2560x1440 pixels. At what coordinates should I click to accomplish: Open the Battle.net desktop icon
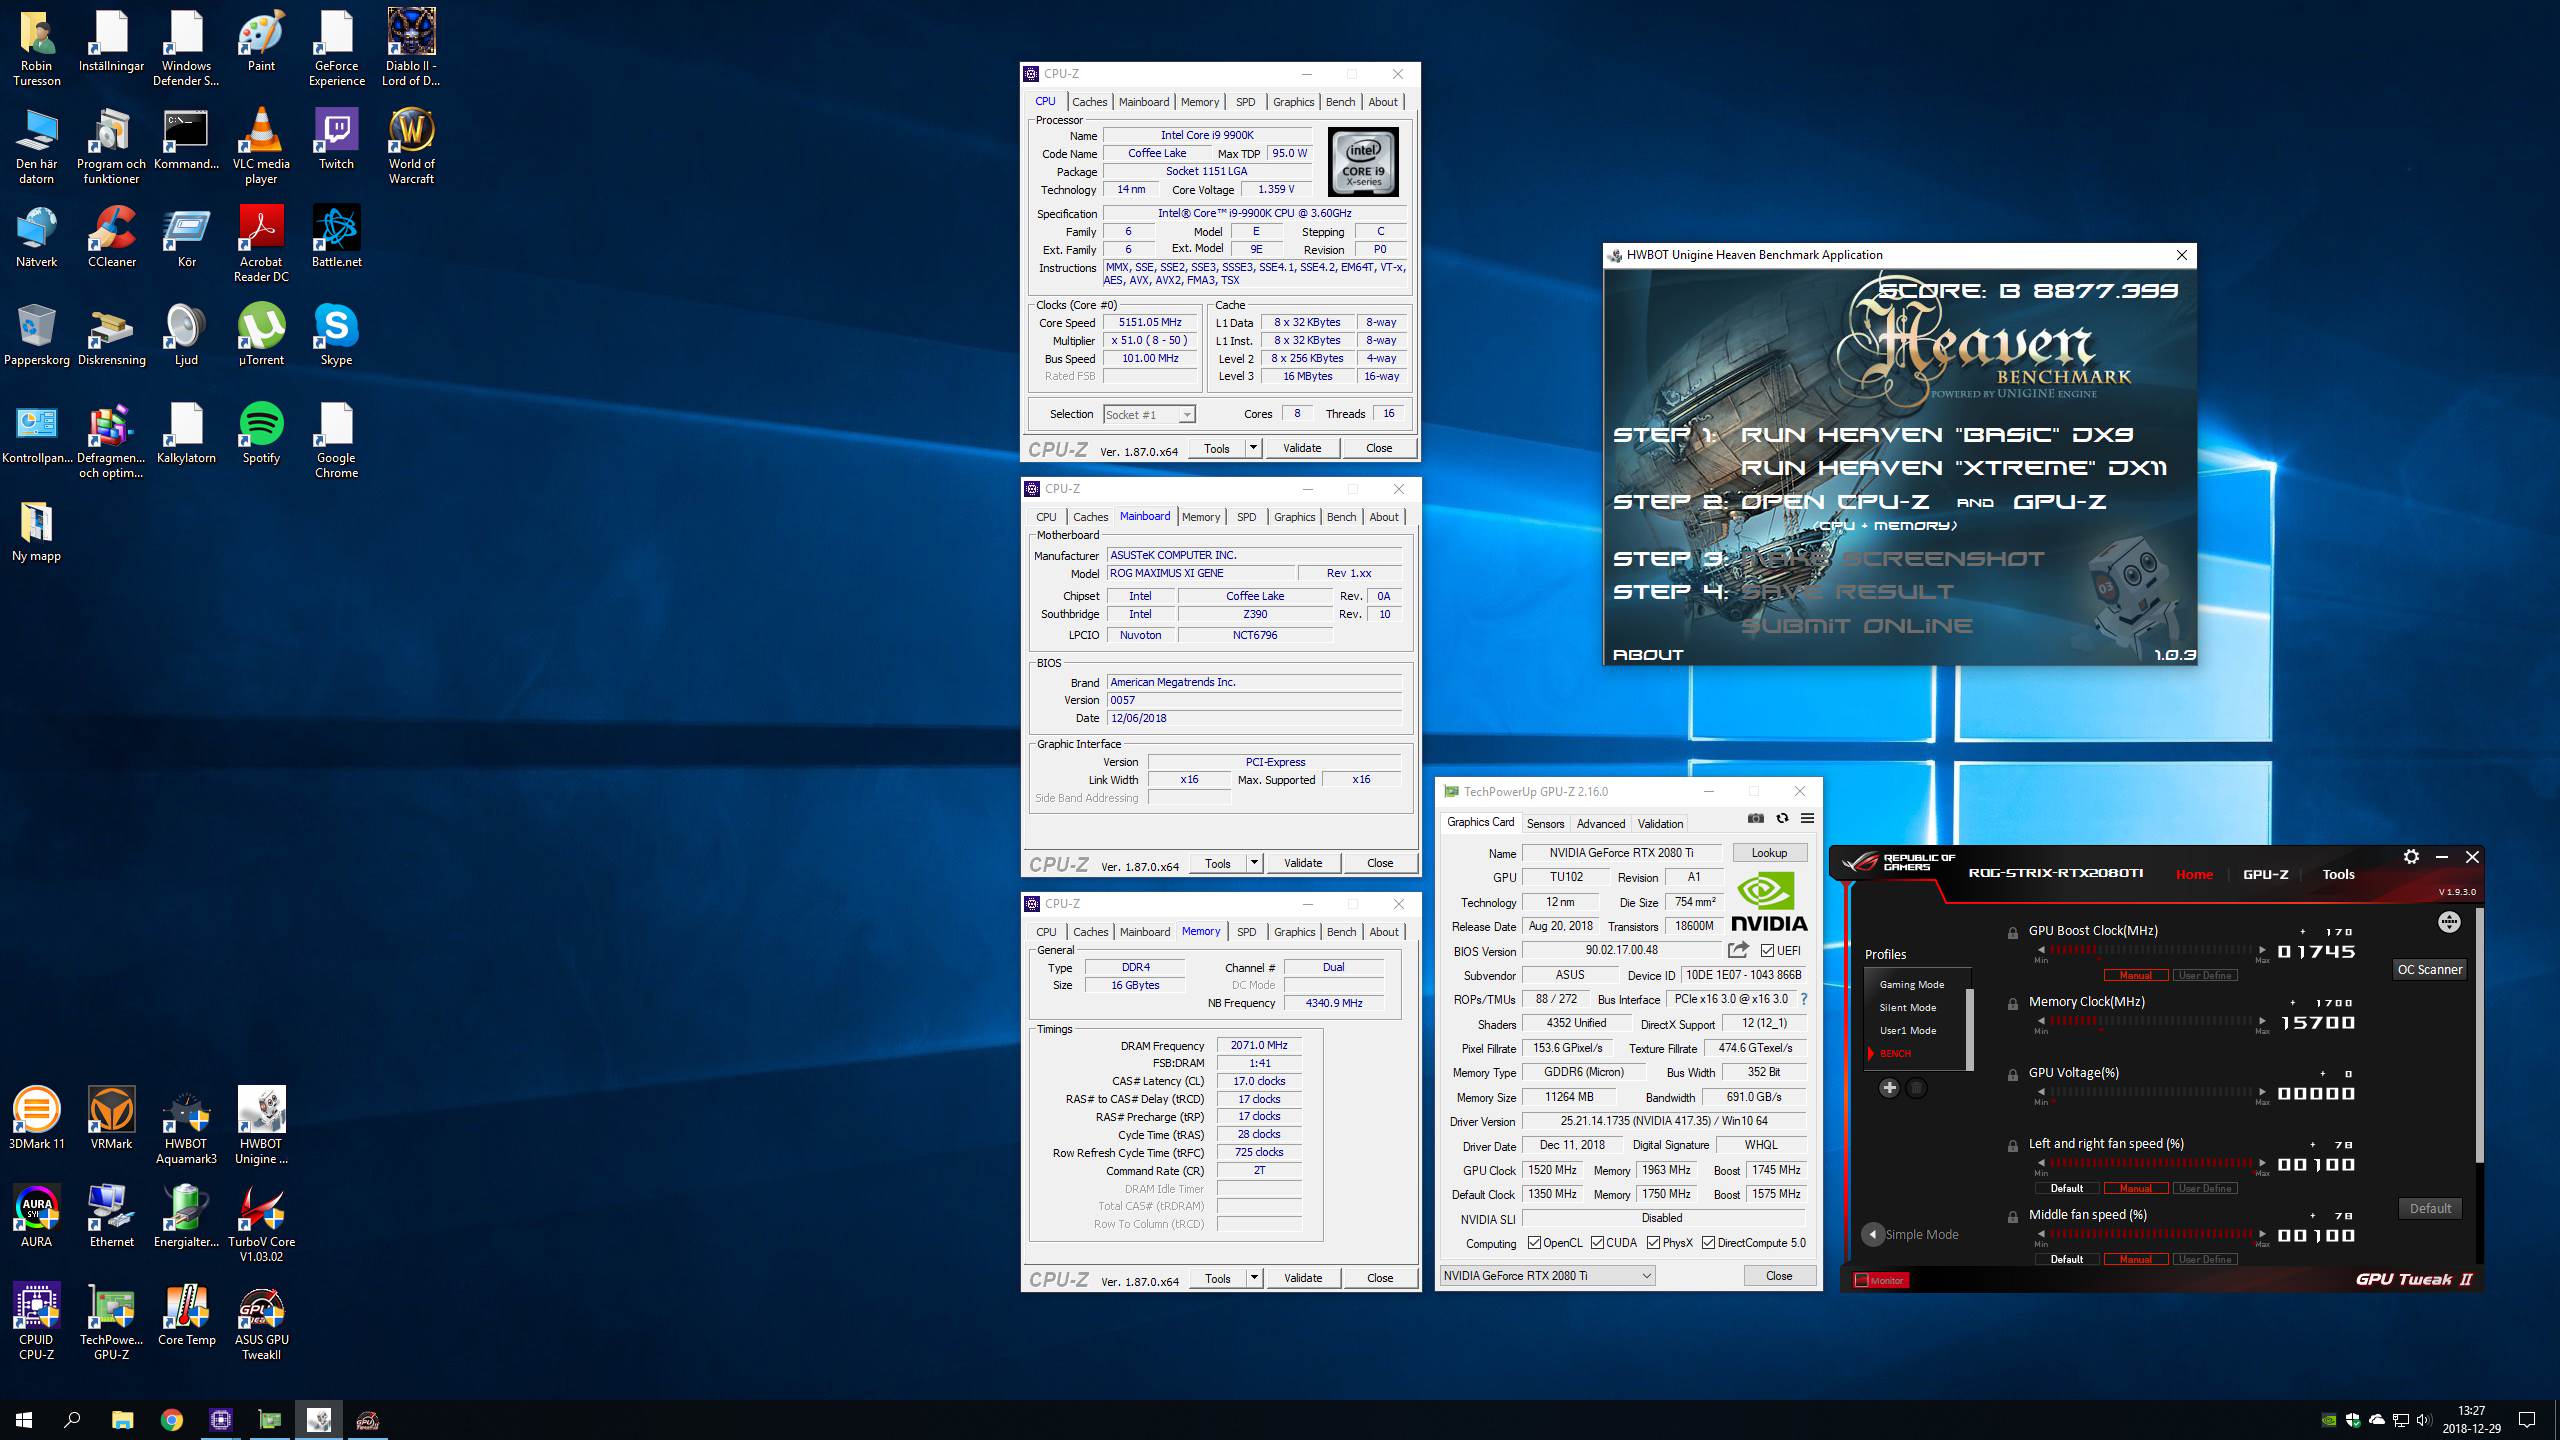coord(336,237)
